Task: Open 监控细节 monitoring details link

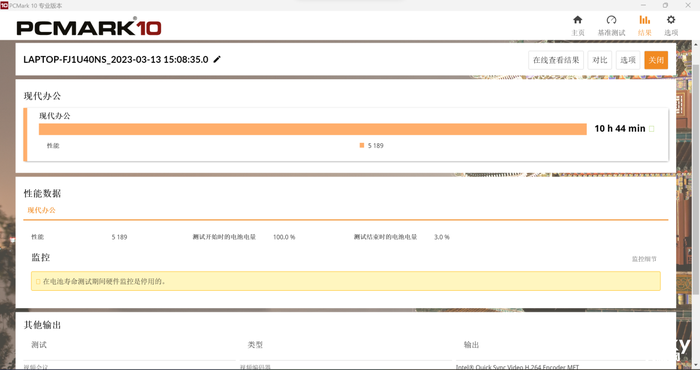Action: tap(644, 259)
